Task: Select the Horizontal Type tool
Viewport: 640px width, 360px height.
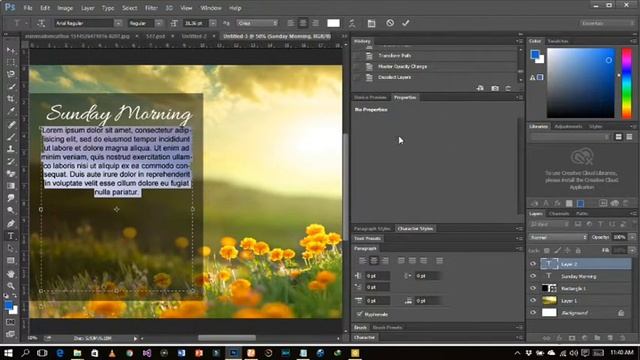Action: [x=11, y=236]
